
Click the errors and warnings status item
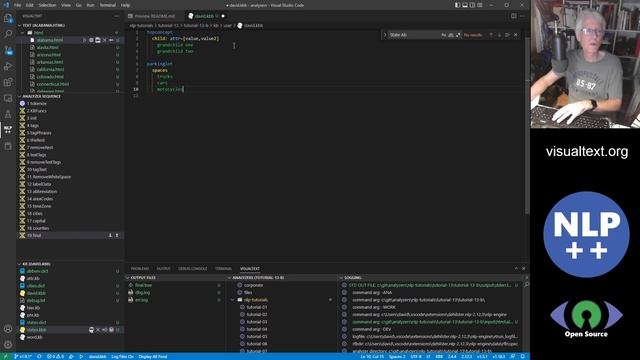pyautogui.click(x=56, y=356)
